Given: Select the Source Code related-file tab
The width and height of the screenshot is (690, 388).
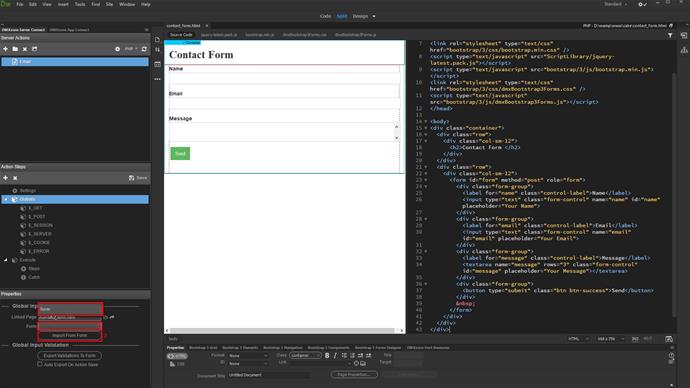Looking at the screenshot, I should (181, 35).
